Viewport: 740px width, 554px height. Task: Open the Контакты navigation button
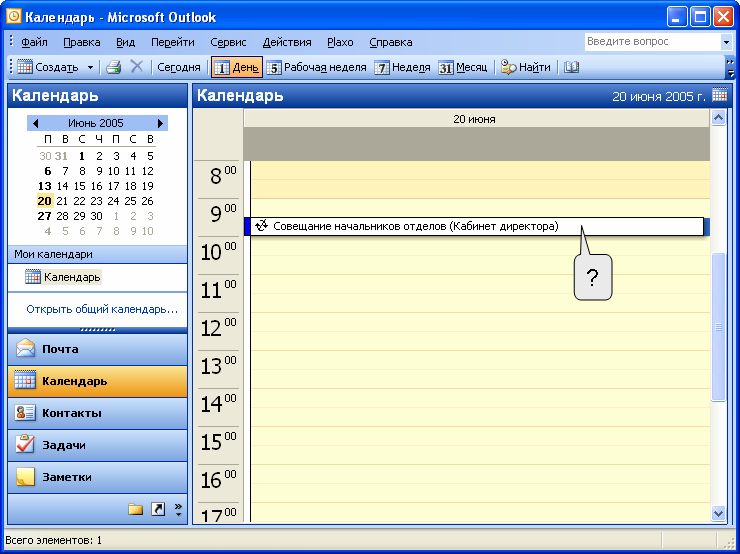point(97,413)
